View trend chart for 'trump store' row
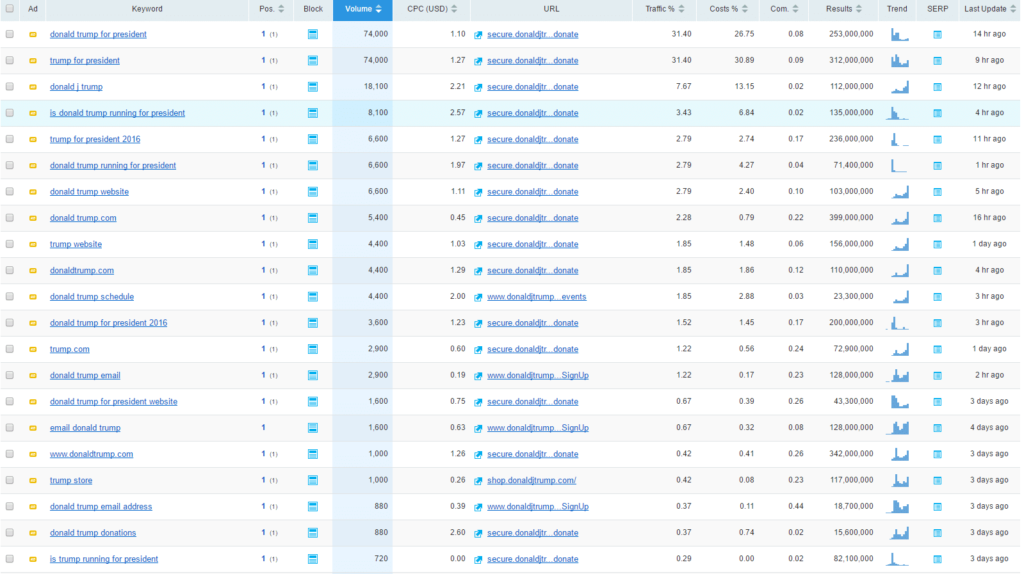This screenshot has width=1024, height=574. click(x=899, y=480)
